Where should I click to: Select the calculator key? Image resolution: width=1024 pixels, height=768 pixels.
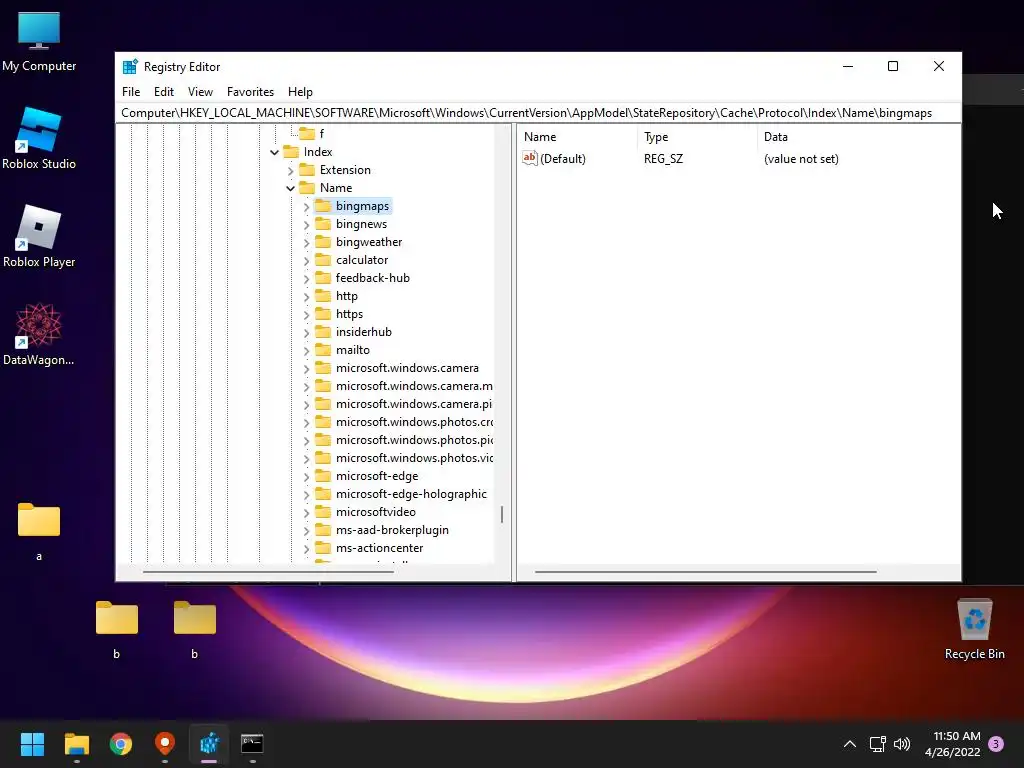coord(362,260)
